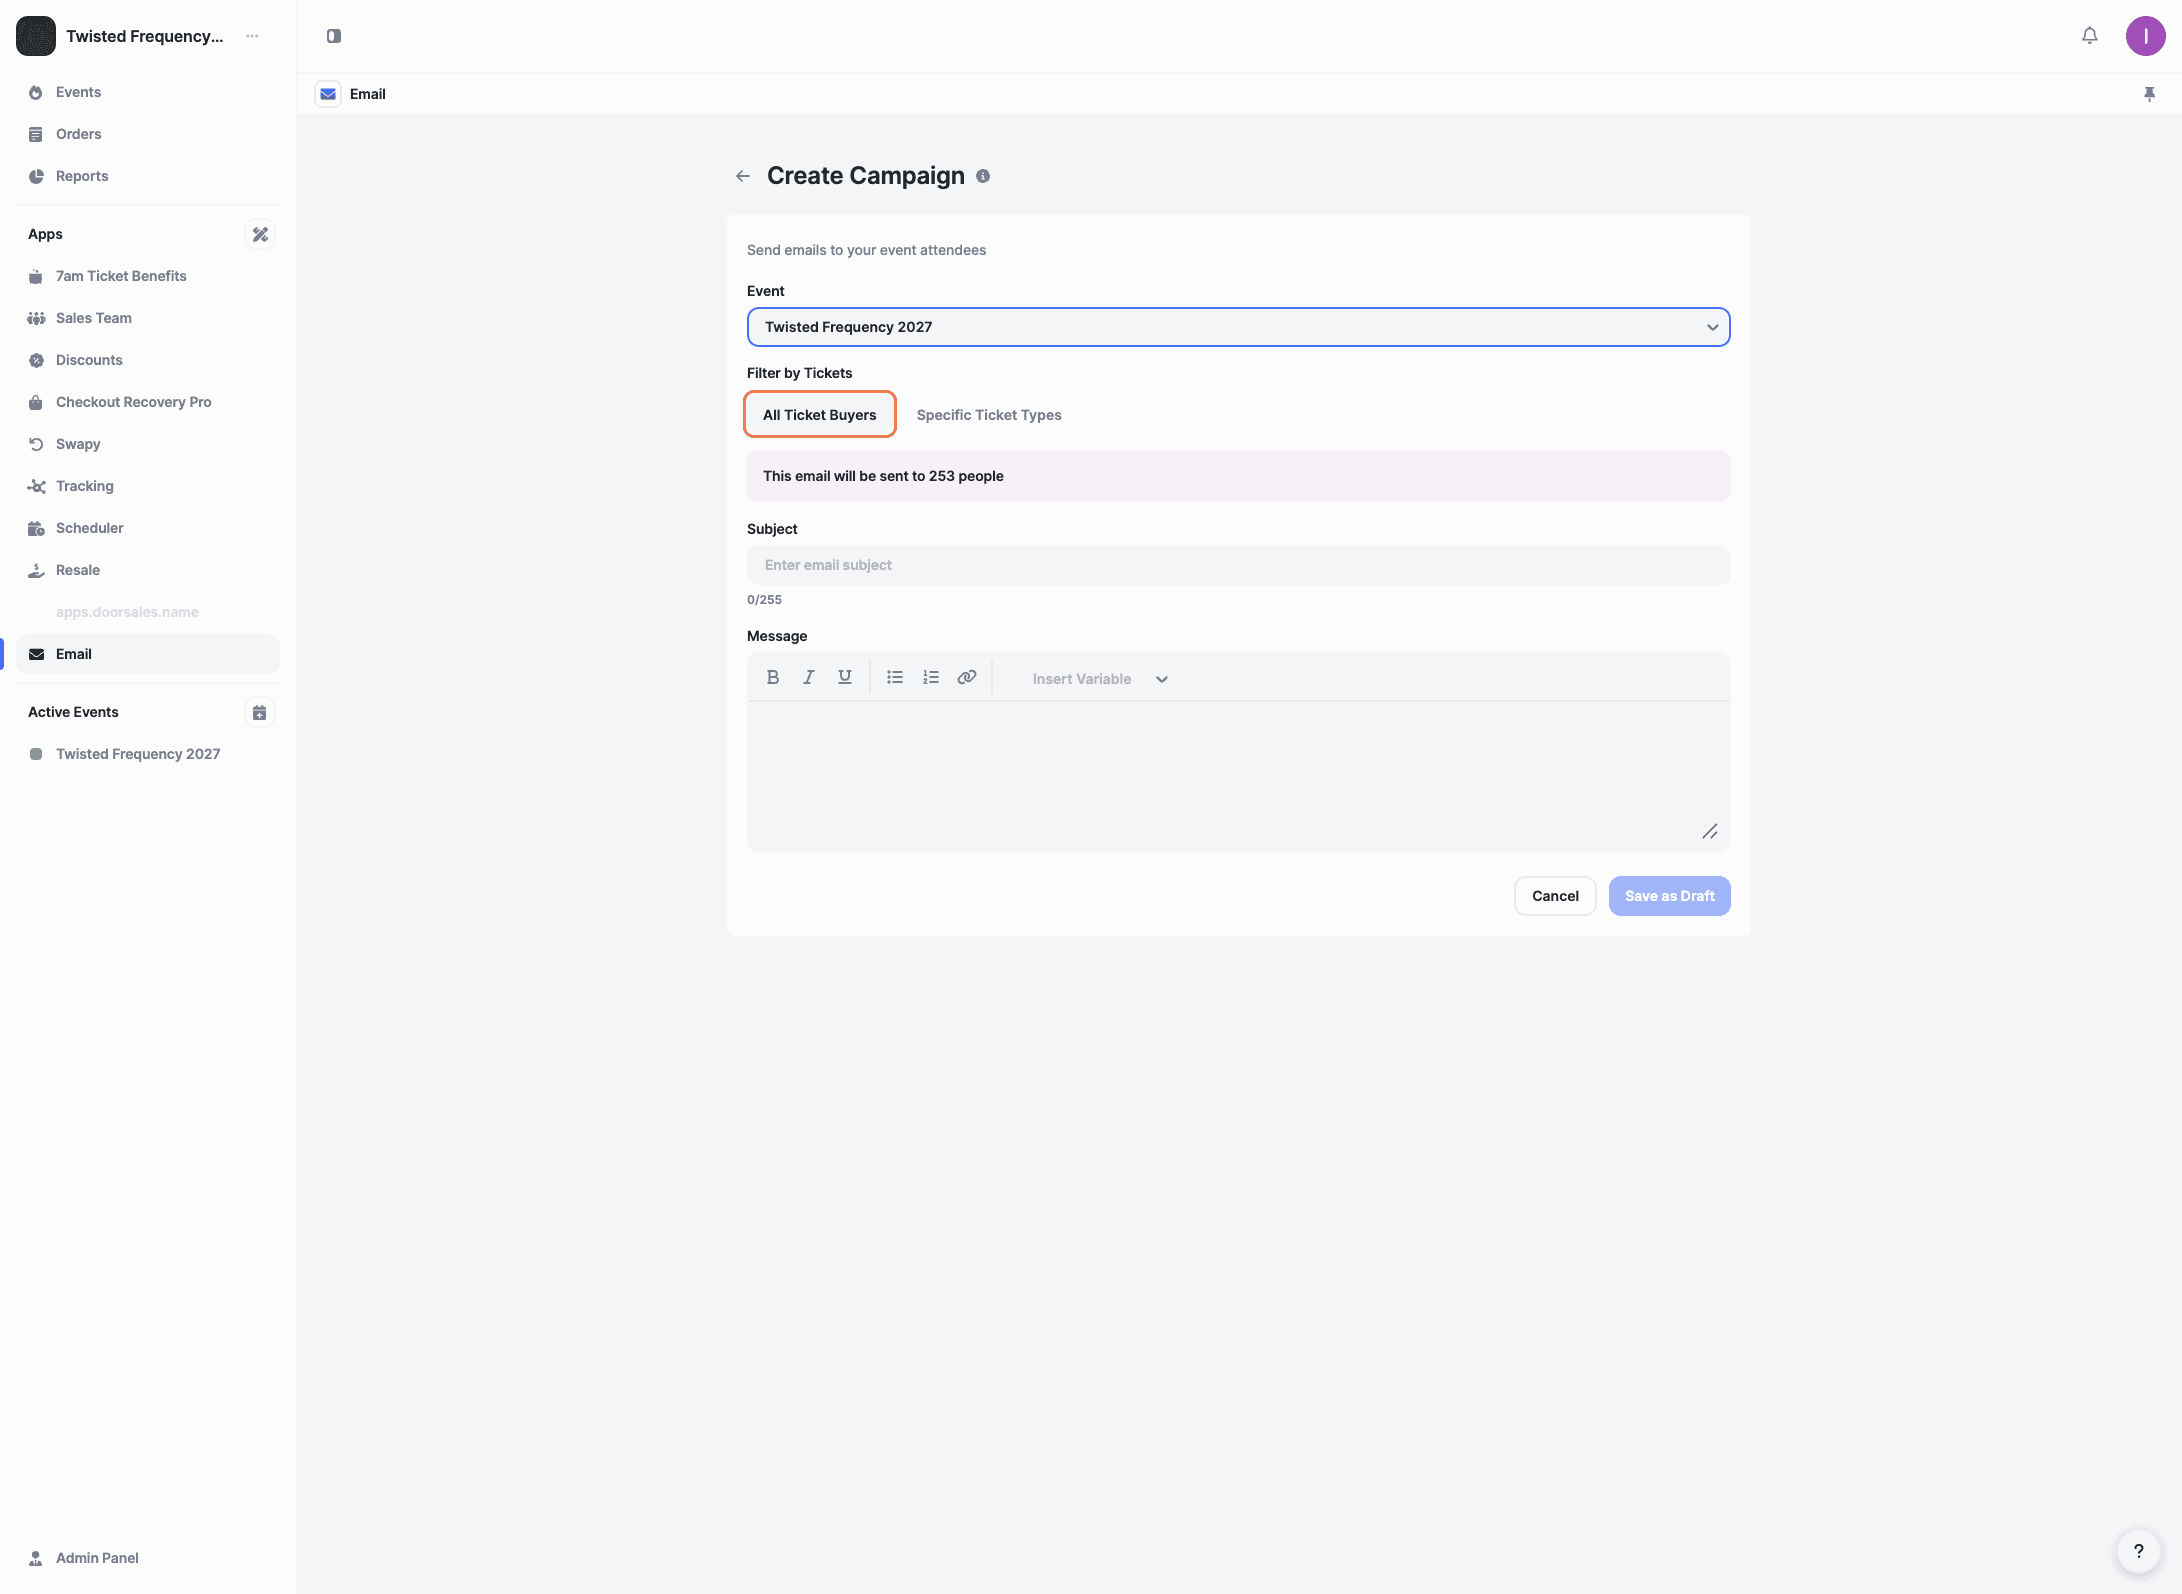Select All Ticket Buyers filter
The image size is (2182, 1594).
pos(819,415)
